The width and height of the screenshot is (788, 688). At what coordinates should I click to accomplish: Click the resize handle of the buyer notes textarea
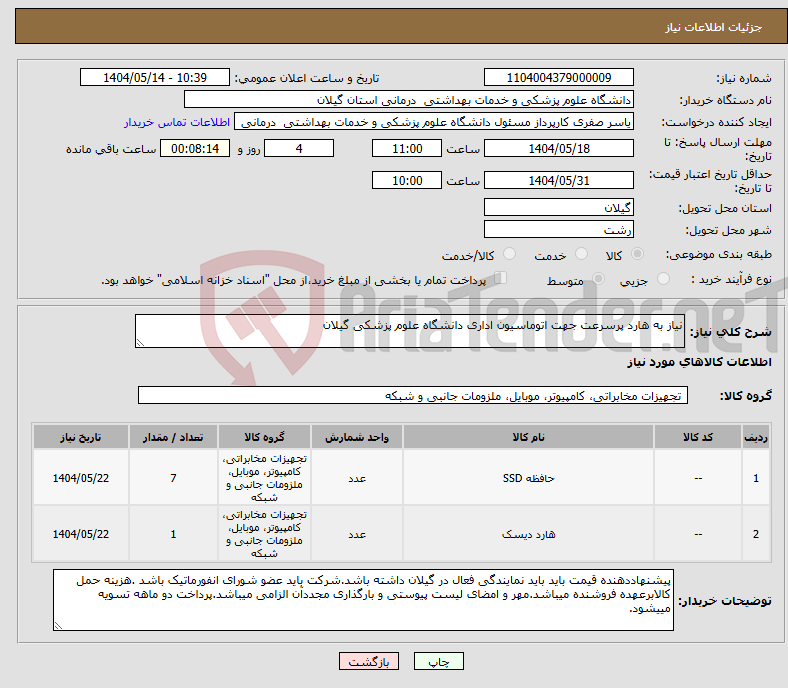pyautogui.click(x=58, y=625)
